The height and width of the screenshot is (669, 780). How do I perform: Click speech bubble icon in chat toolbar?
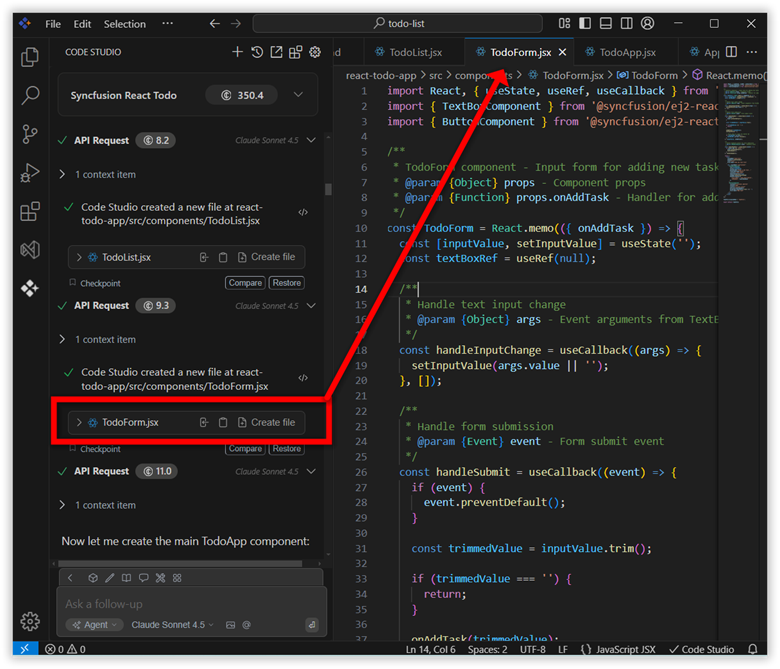(x=144, y=578)
